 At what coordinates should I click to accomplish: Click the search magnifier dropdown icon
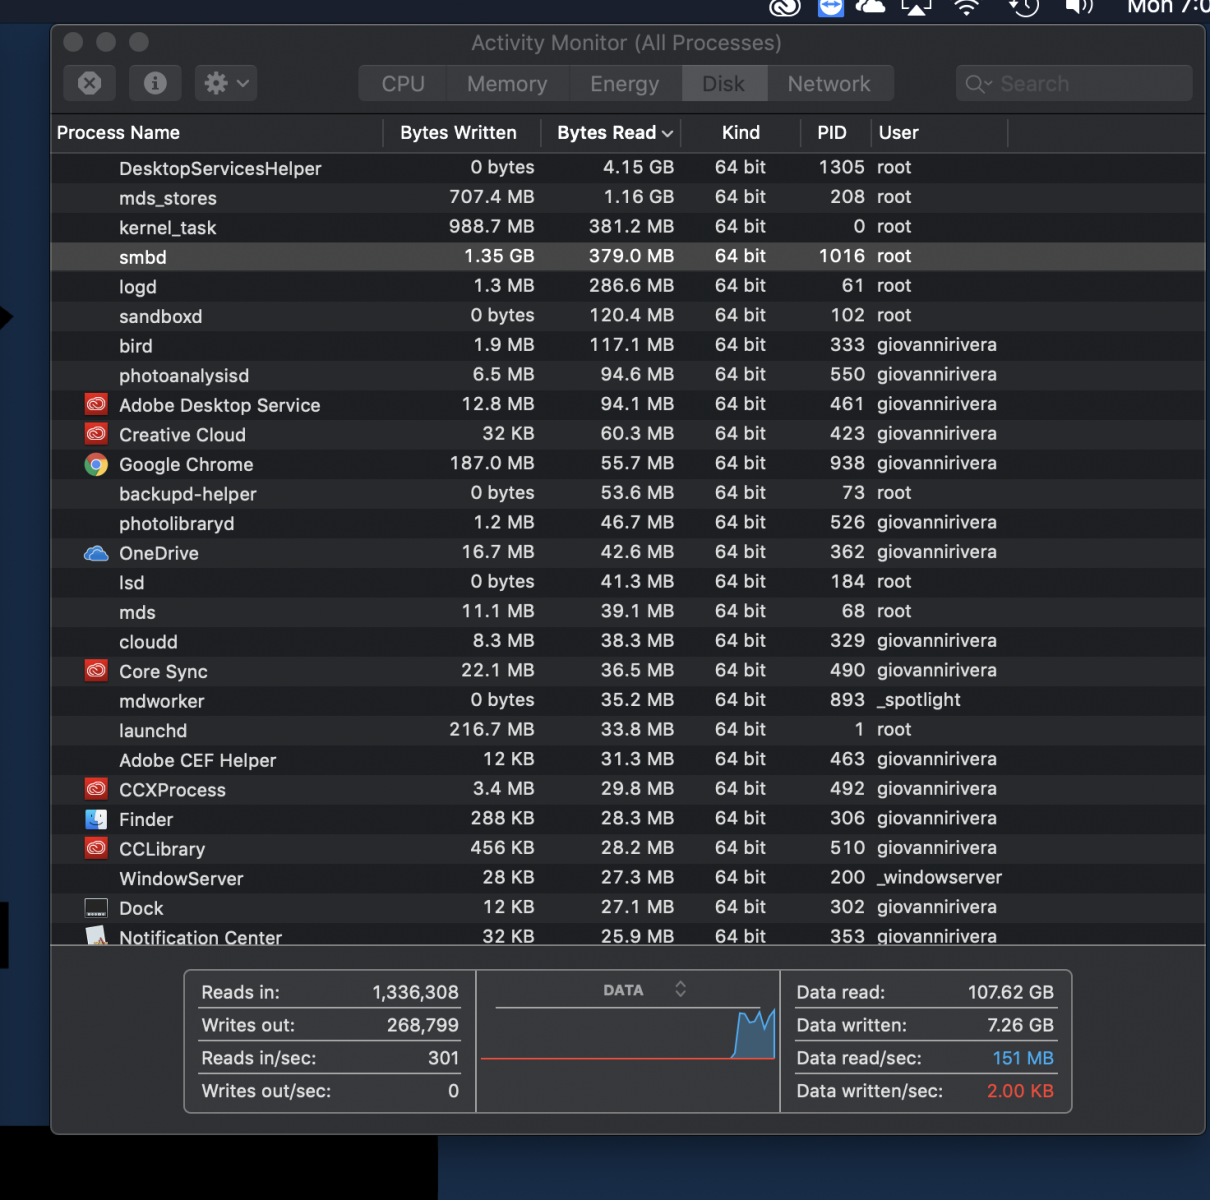978,84
